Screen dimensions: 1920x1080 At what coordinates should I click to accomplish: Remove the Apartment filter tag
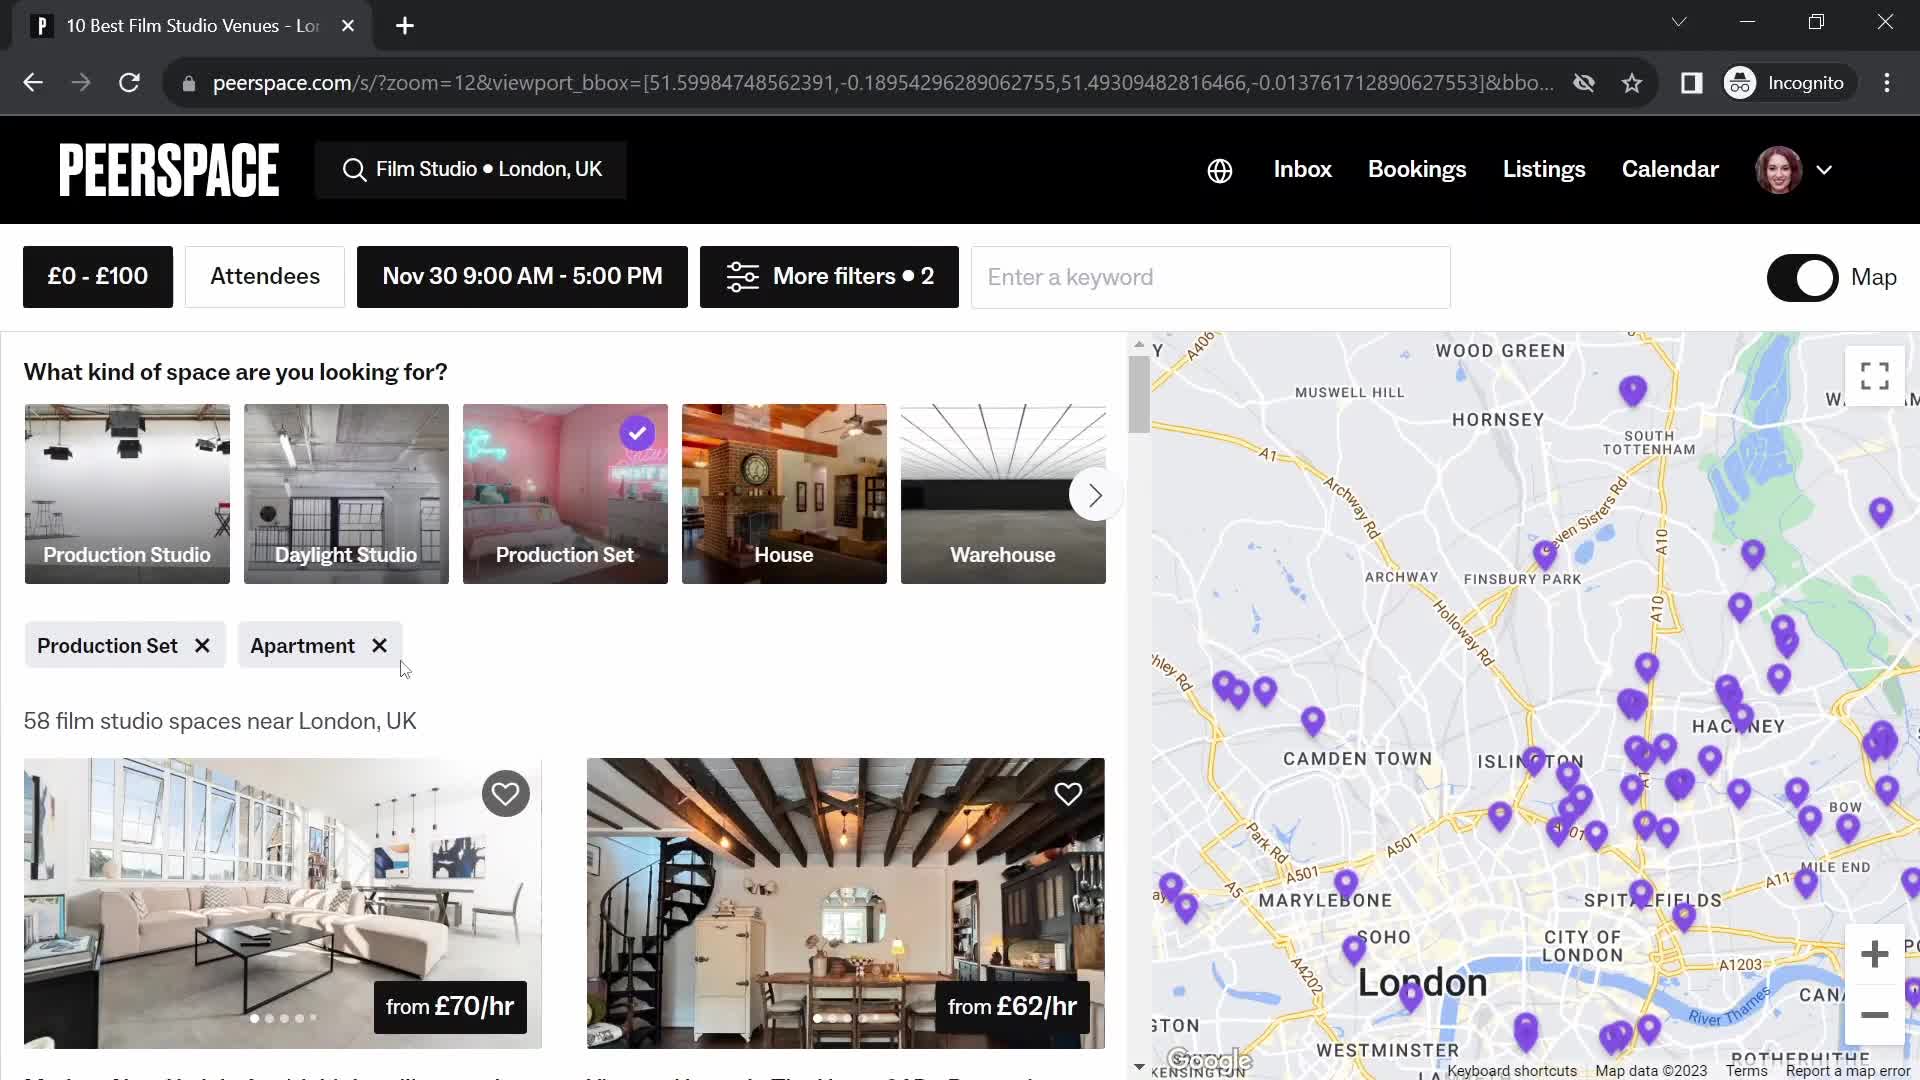(381, 645)
